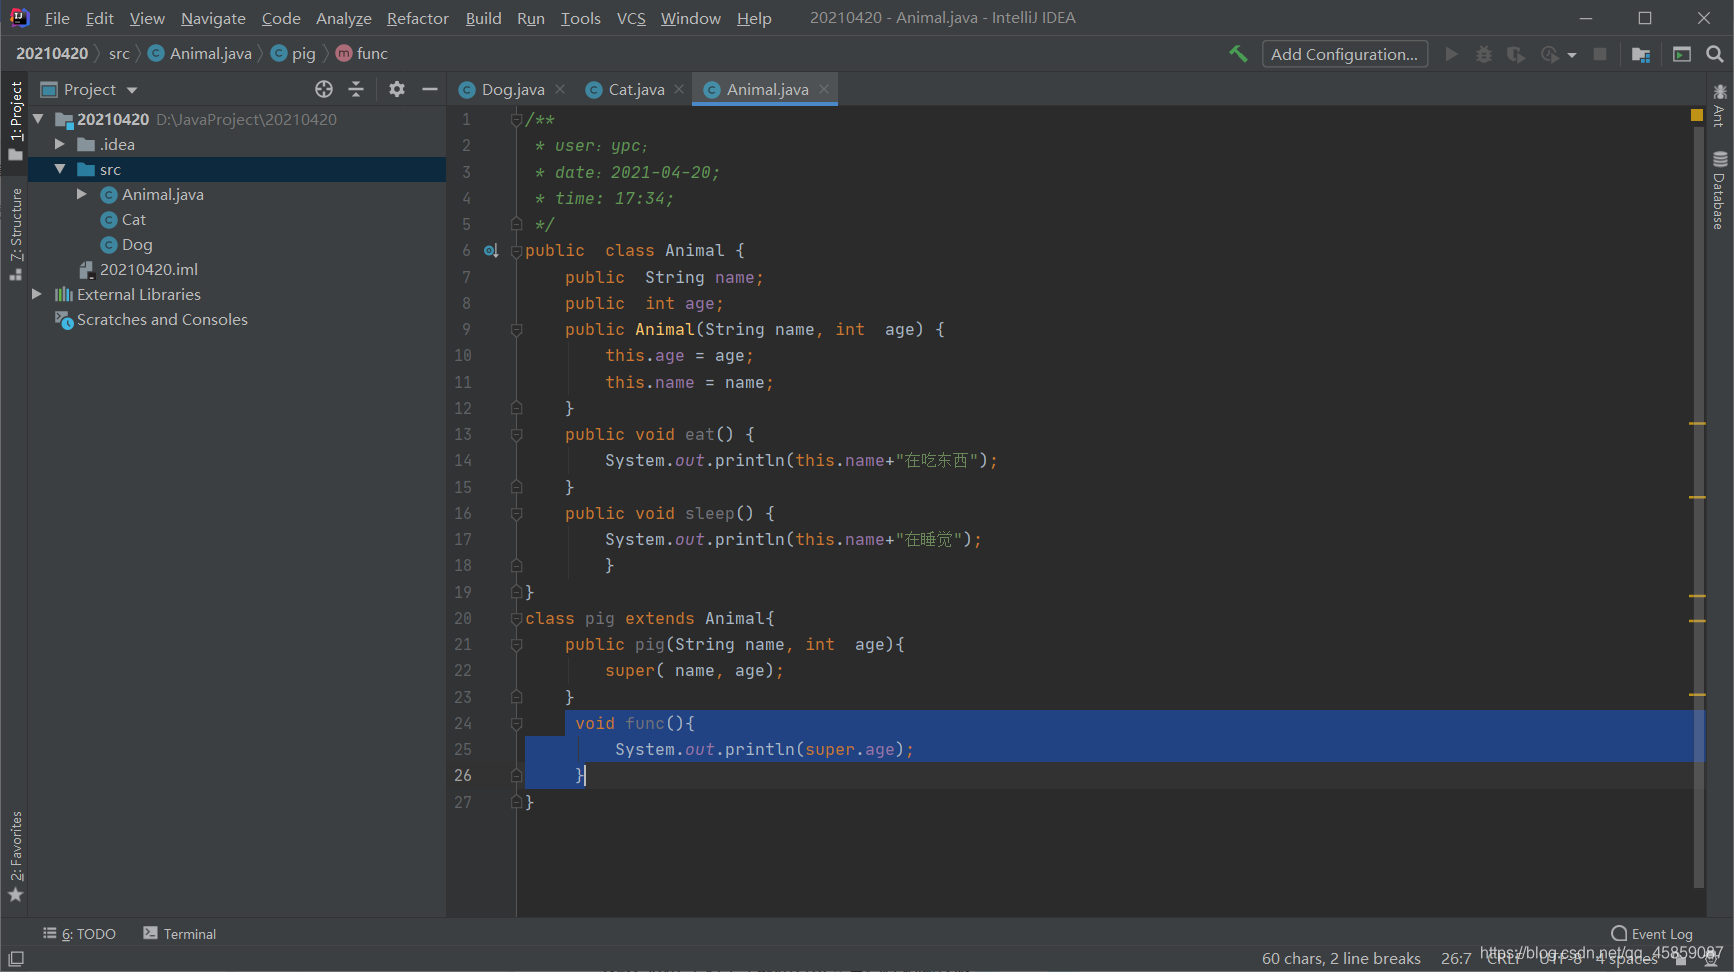
Task: Hide the Project panel with the minus icon
Action: pyautogui.click(x=430, y=89)
